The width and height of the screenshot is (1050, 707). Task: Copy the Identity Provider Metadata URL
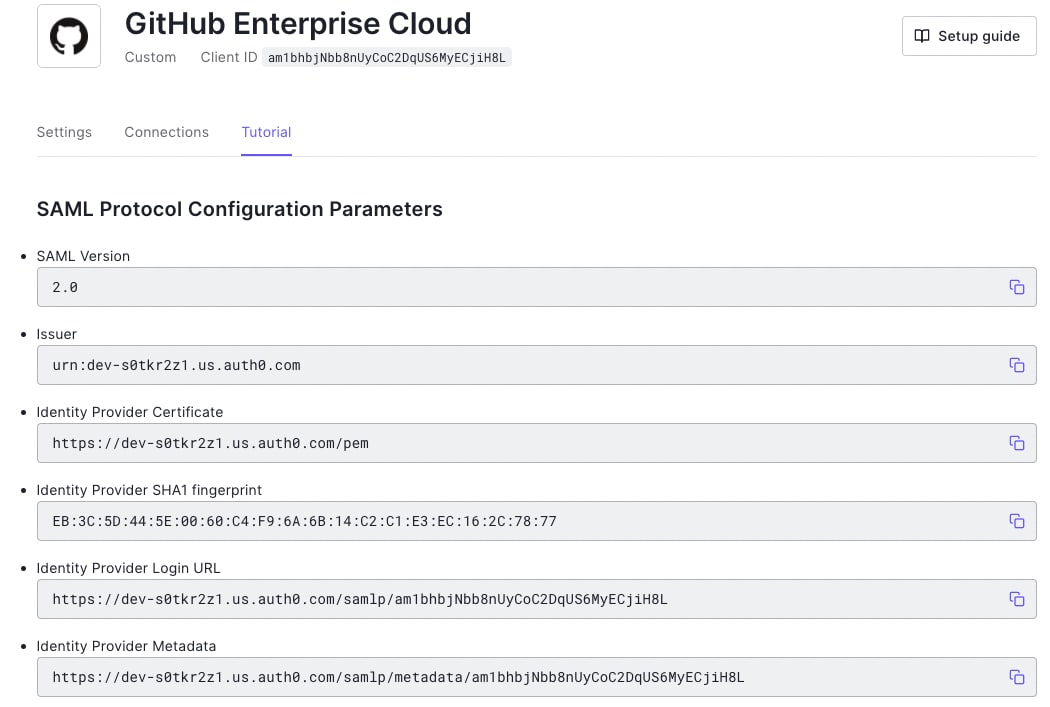[1017, 677]
